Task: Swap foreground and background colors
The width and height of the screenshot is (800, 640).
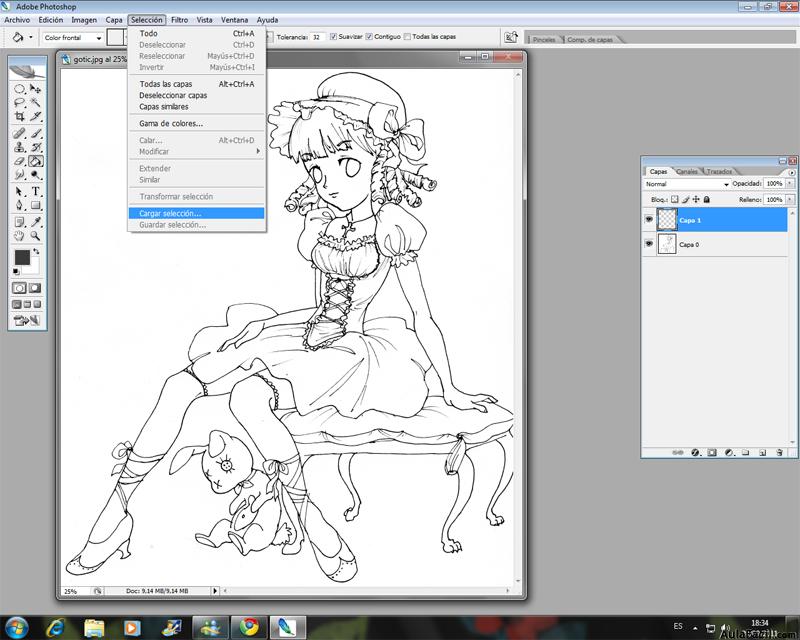Action: click(36, 251)
